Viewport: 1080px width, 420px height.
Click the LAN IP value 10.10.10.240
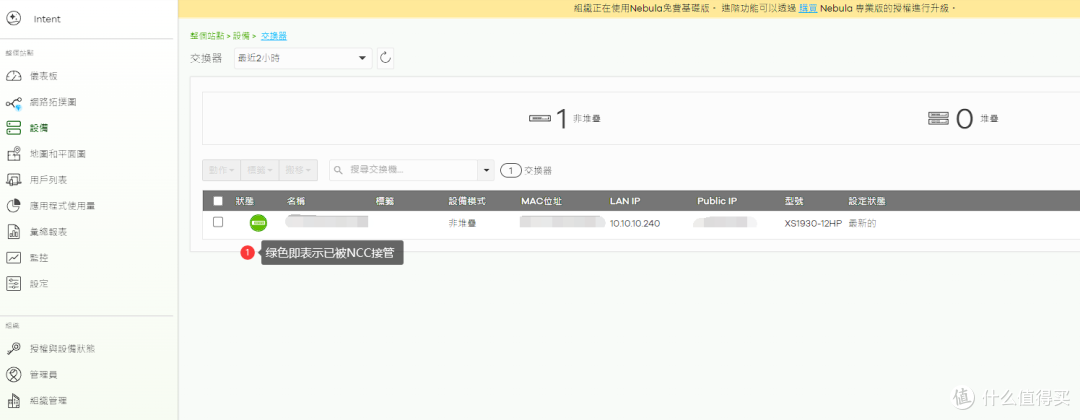[635, 224]
